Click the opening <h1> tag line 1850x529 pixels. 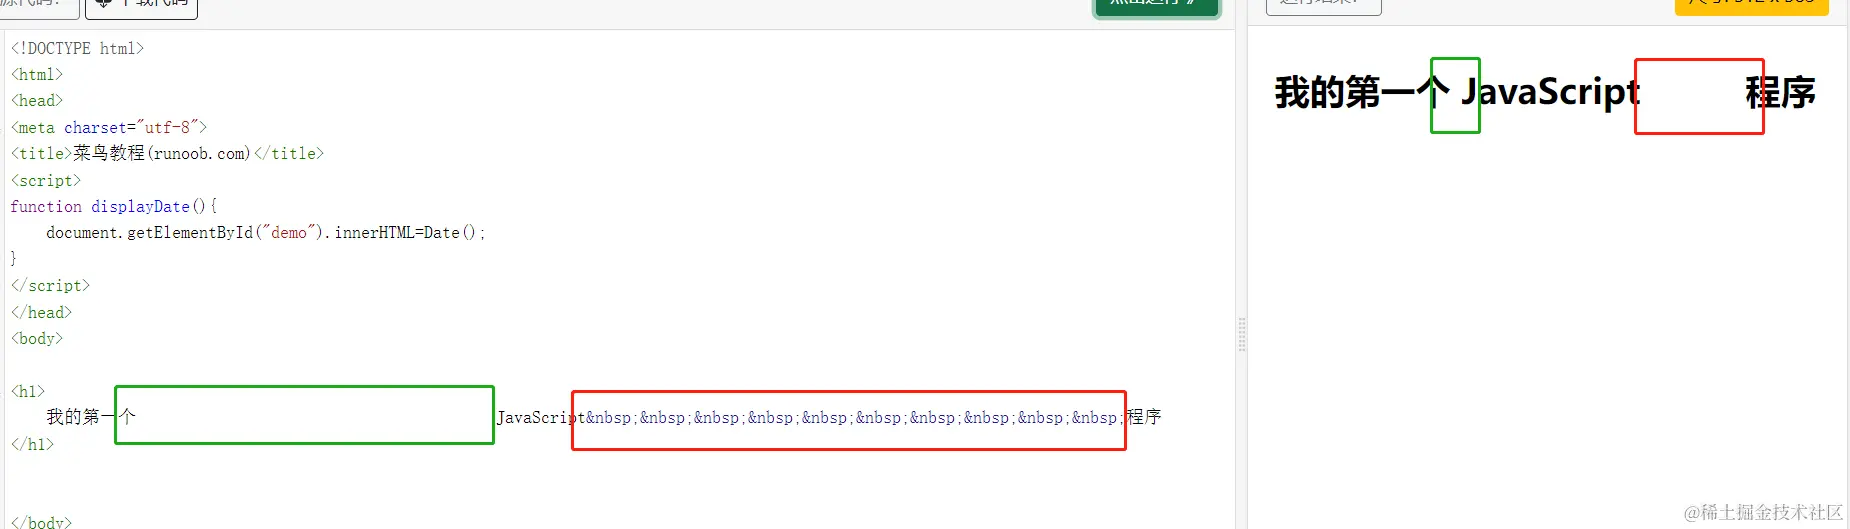pos(28,392)
